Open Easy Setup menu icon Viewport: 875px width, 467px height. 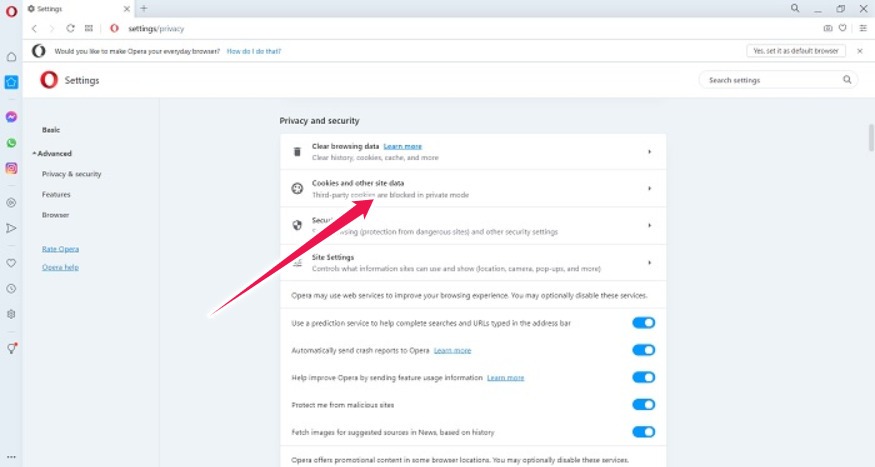tap(863, 29)
